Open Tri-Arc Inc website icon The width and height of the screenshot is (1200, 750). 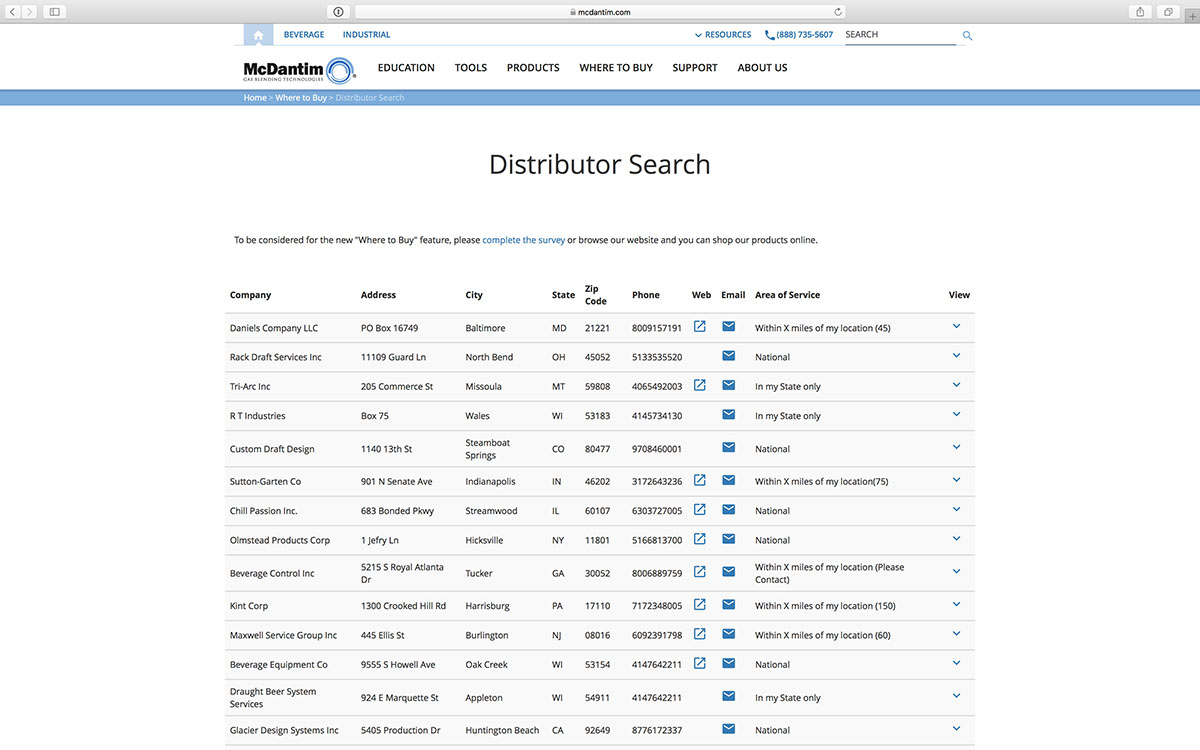700,385
